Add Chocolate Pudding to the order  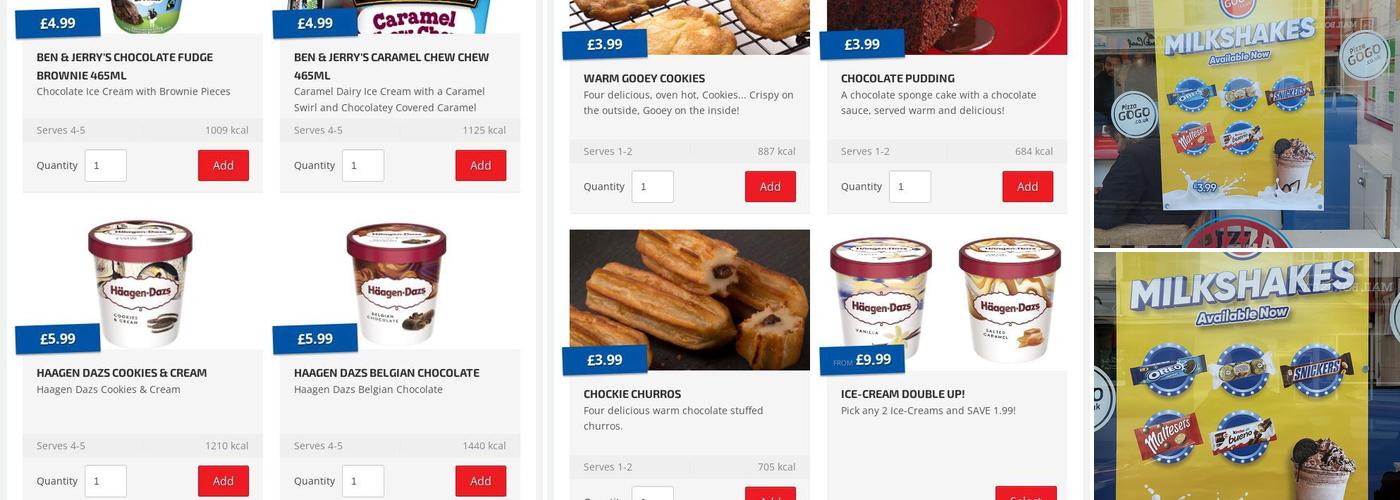(1028, 186)
